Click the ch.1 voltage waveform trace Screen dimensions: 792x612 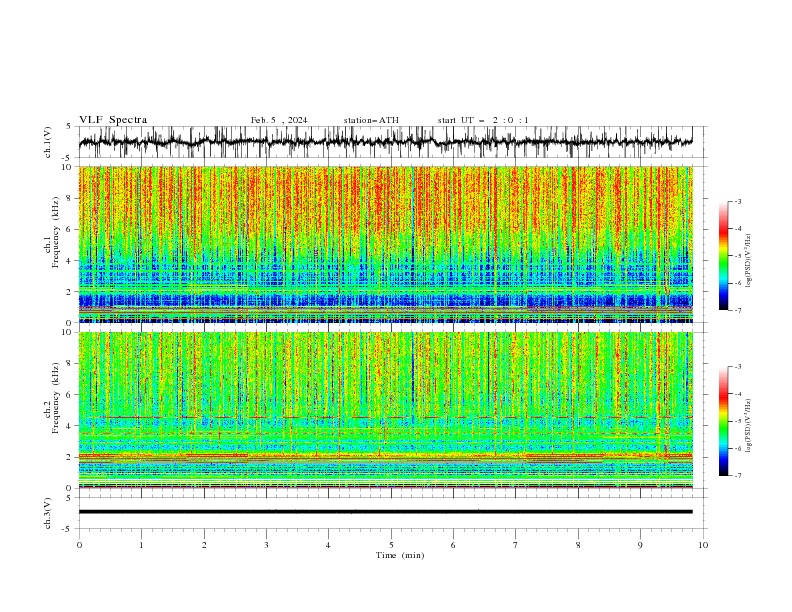(385, 142)
